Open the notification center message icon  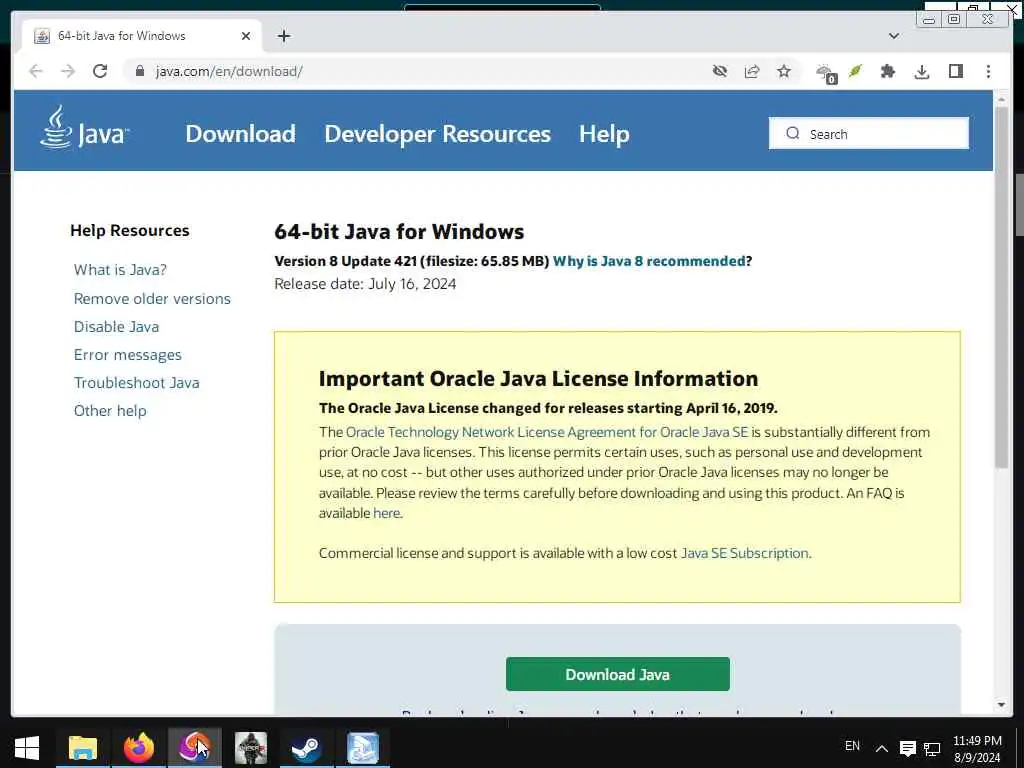click(x=907, y=748)
